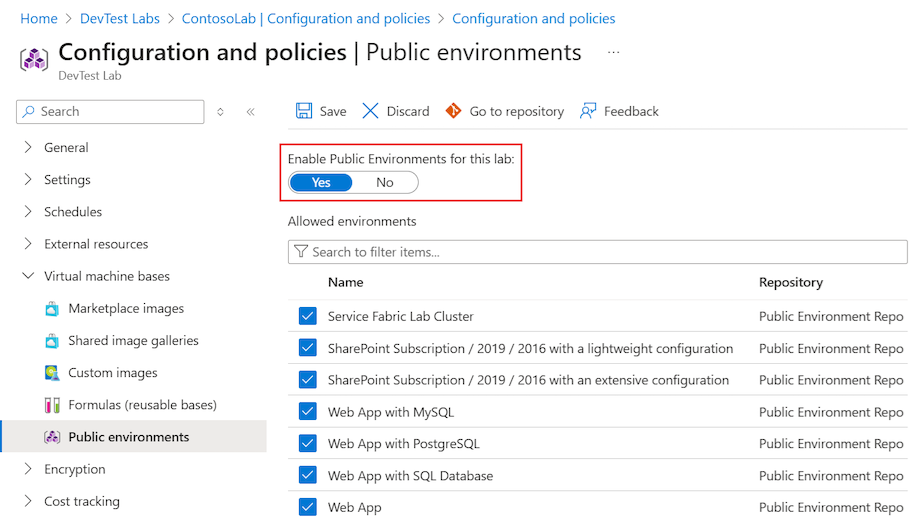Open Home breadcrumb link
The height and width of the screenshot is (528, 919).
pos(39,19)
